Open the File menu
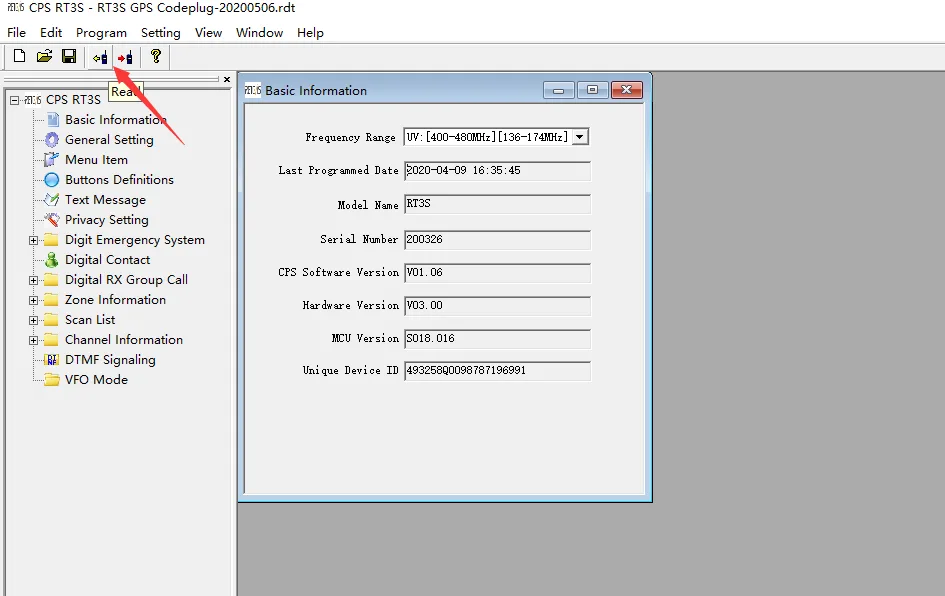The height and width of the screenshot is (596, 945). tap(16, 33)
